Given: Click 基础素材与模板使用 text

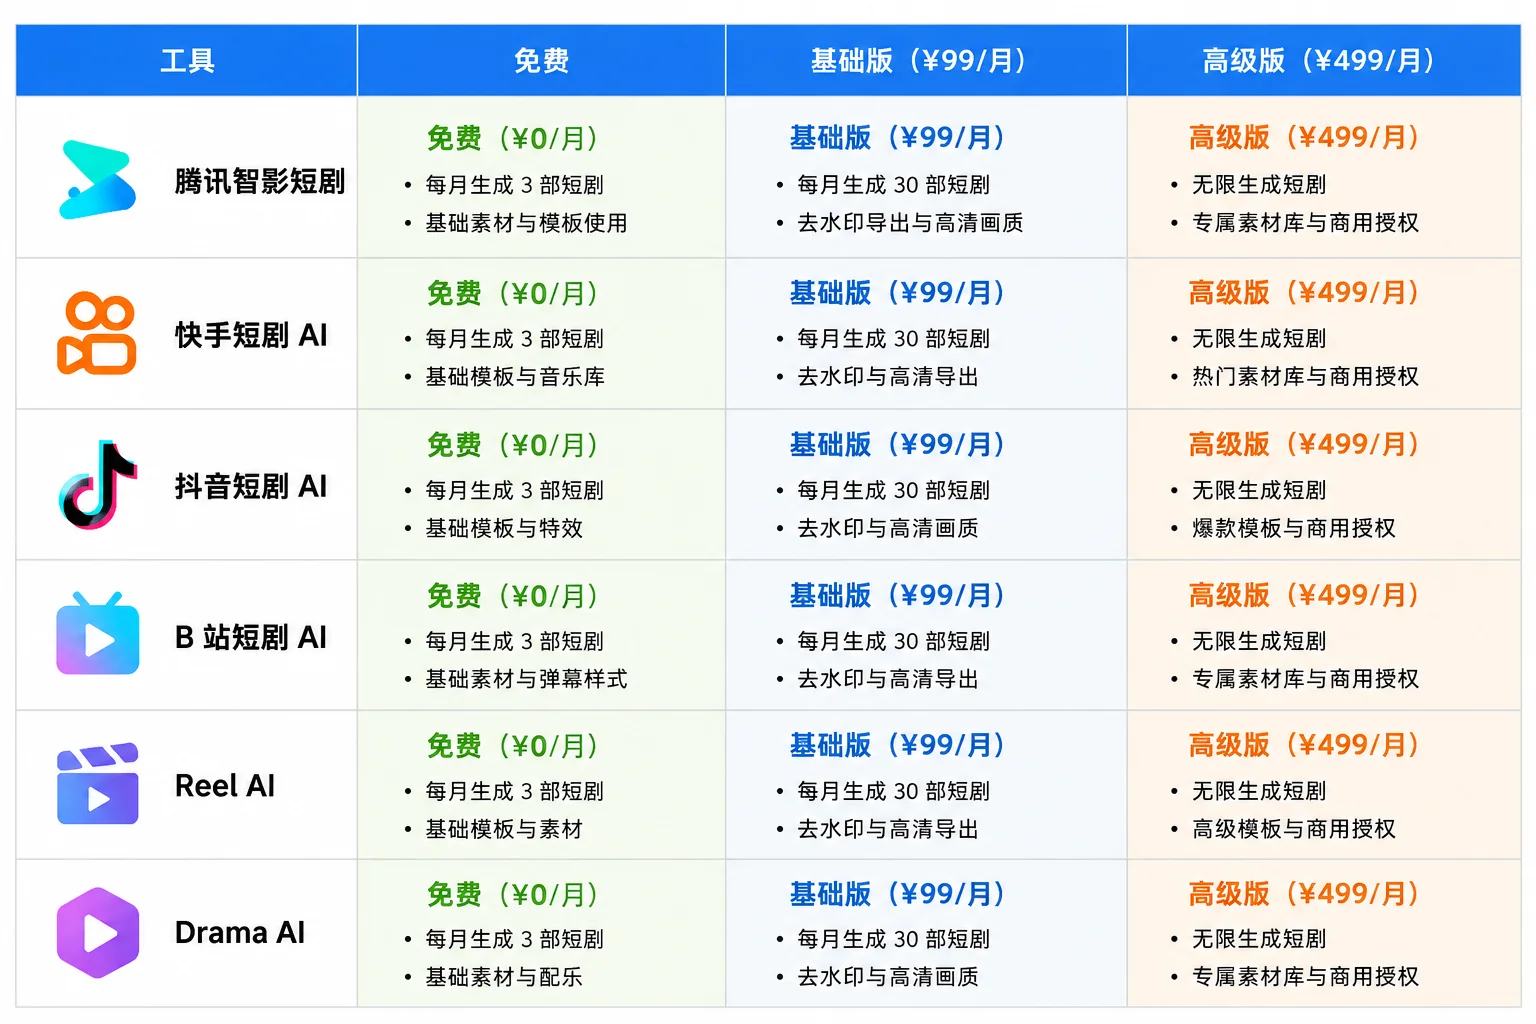Looking at the screenshot, I should point(526,223).
